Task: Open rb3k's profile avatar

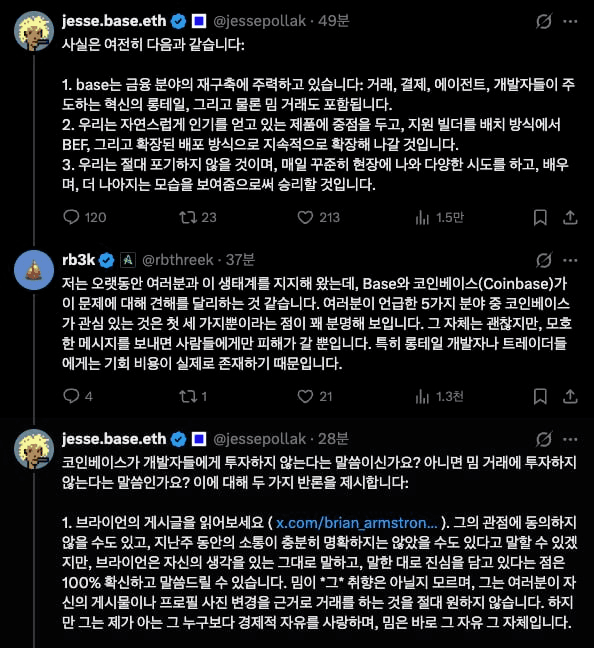Action: (x=34, y=270)
